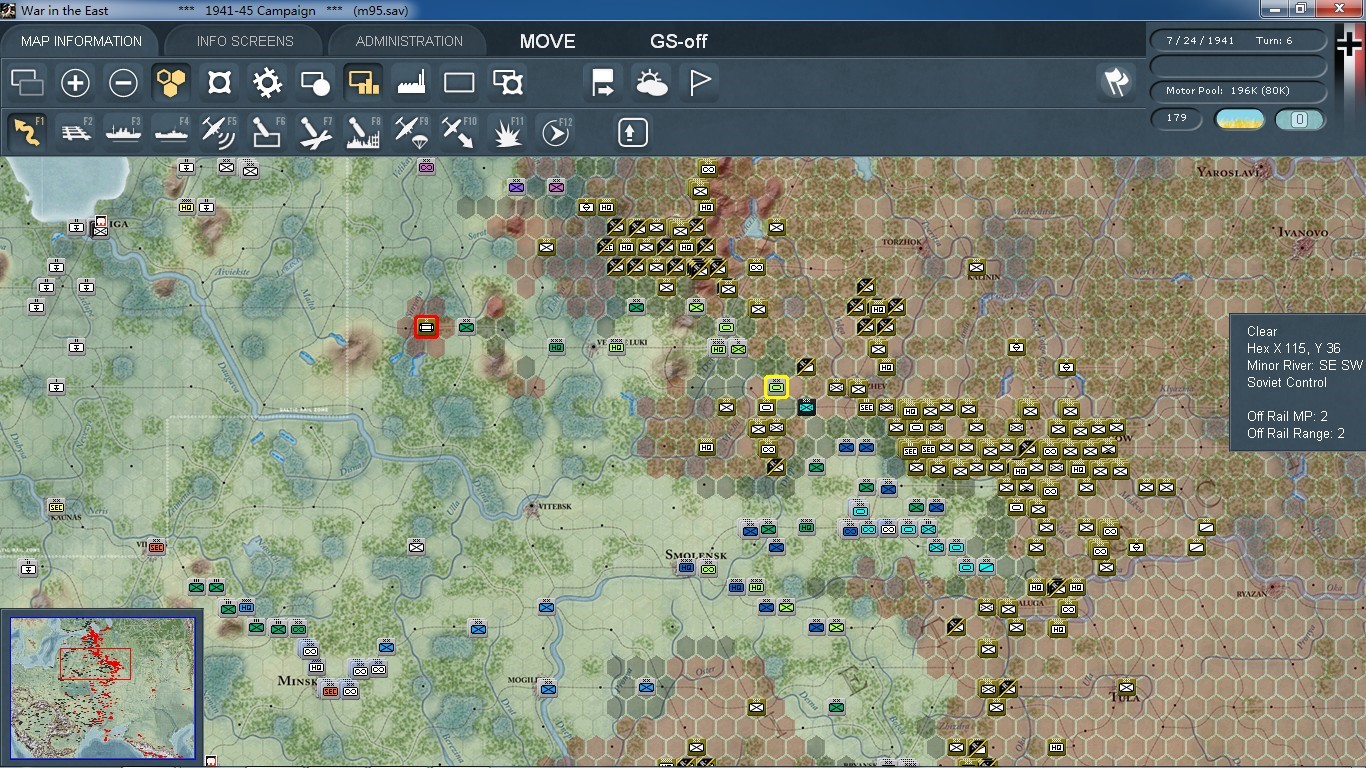Viewport: 1366px width, 768px height.
Task: Click the Minor River: SE SW text
Action: click(x=1304, y=365)
